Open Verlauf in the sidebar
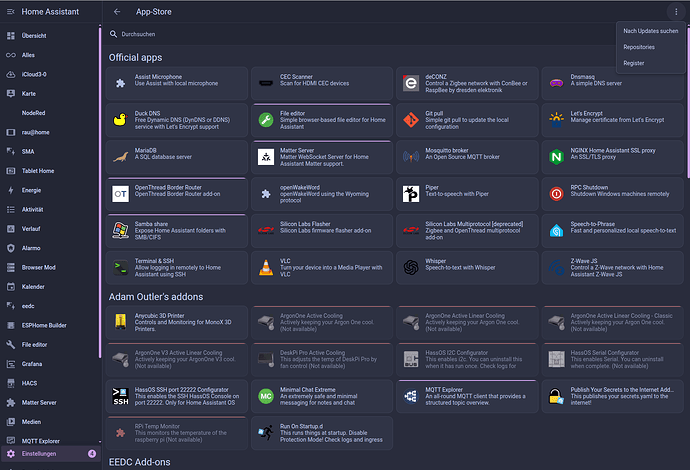The width and height of the screenshot is (690, 470). pos(51,229)
